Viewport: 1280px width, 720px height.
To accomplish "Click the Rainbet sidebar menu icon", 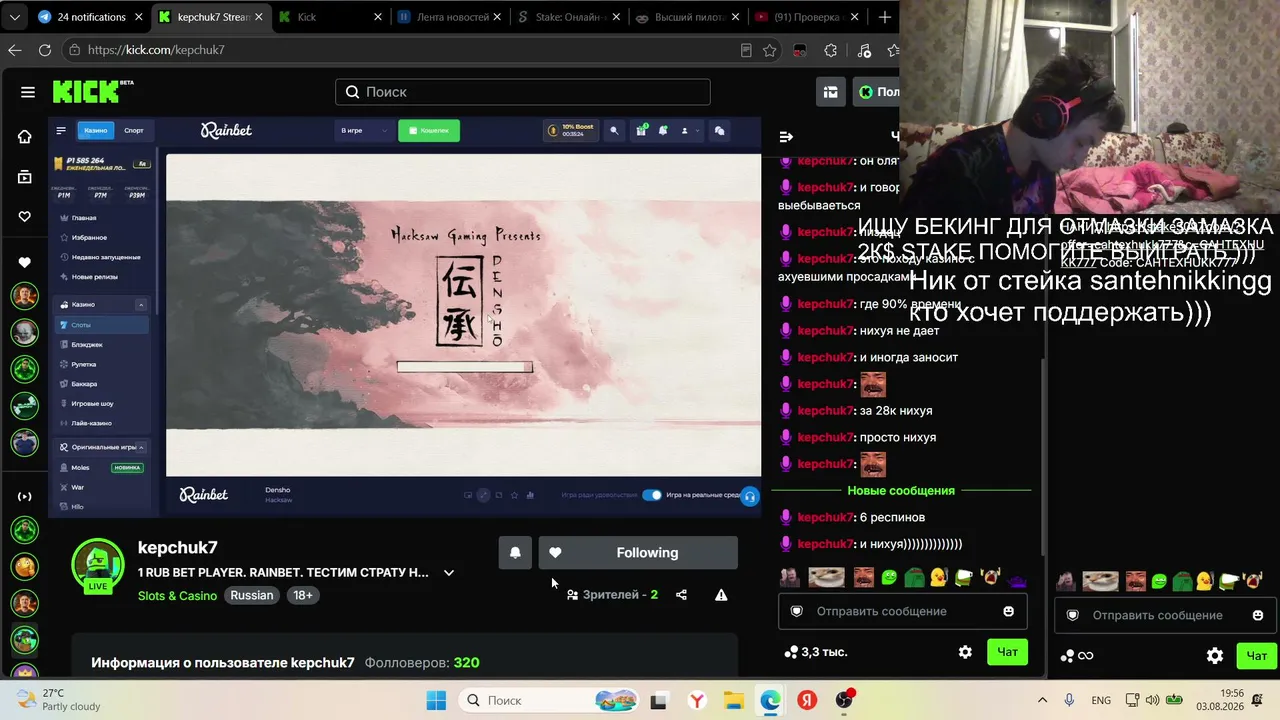I will pos(61,130).
